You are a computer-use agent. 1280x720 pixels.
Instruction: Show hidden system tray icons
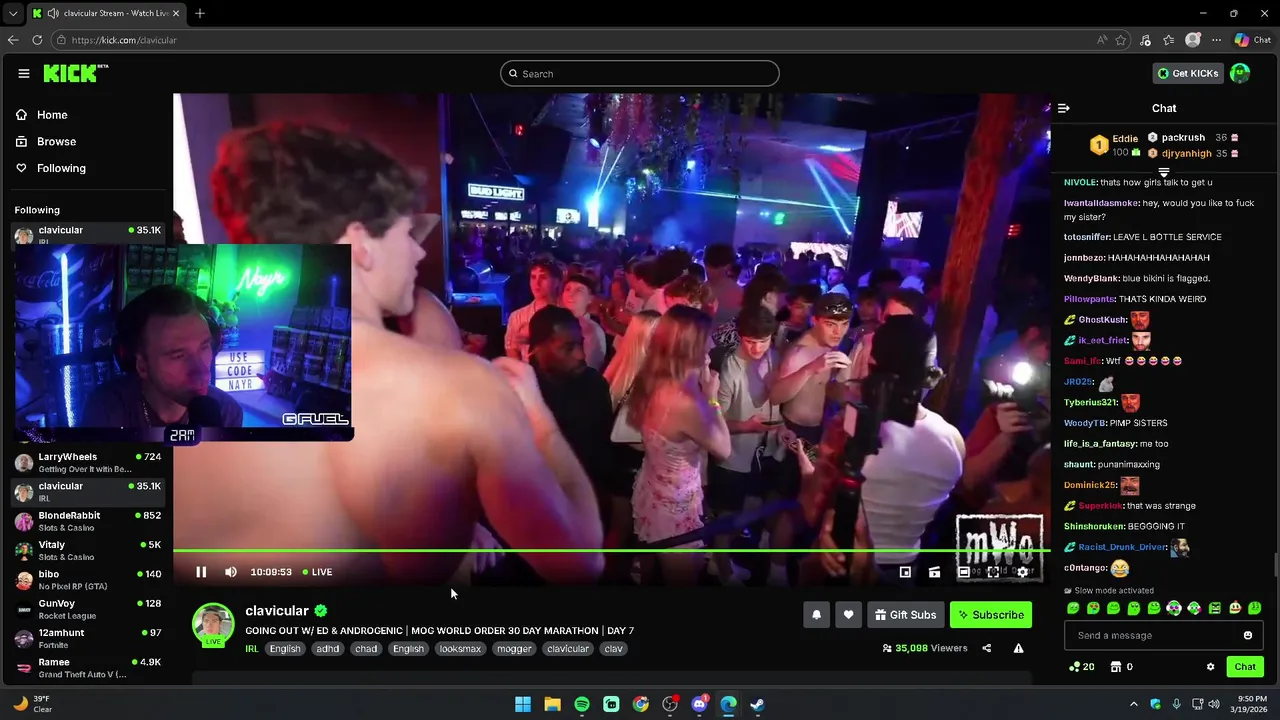[x=1133, y=704]
